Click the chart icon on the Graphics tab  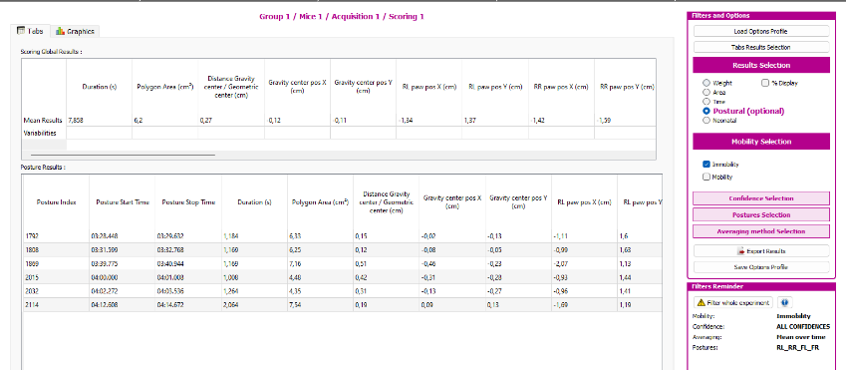click(60, 31)
